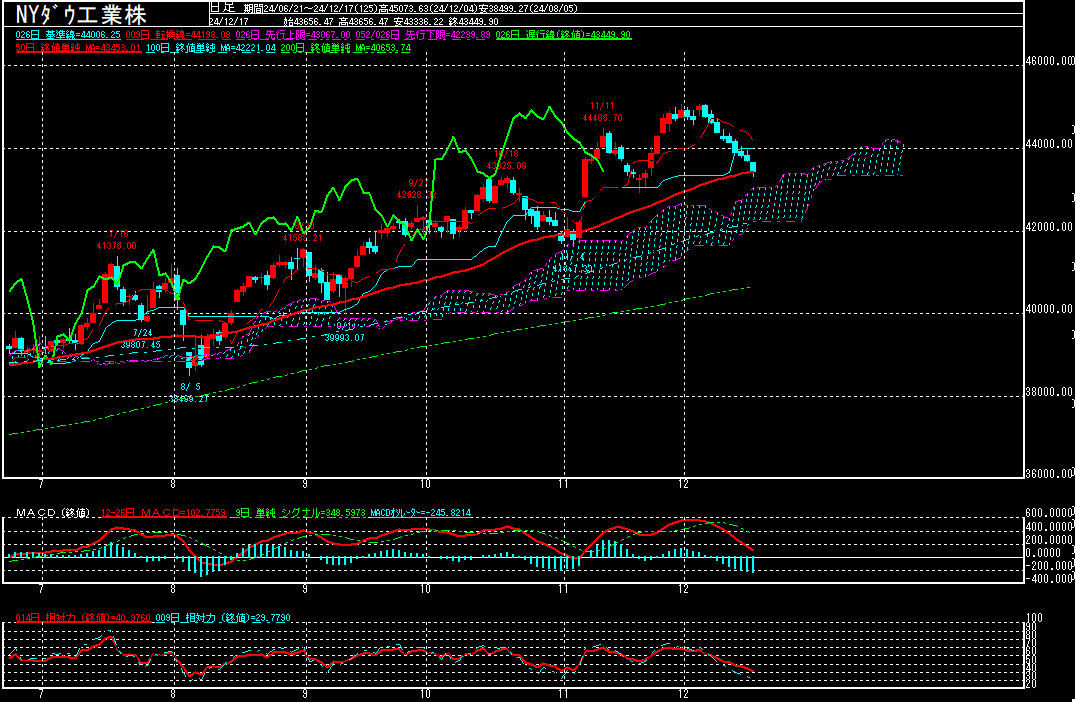Click month 12 label under the main price chart
Viewport: 1076px width, 702px height.
[683, 484]
